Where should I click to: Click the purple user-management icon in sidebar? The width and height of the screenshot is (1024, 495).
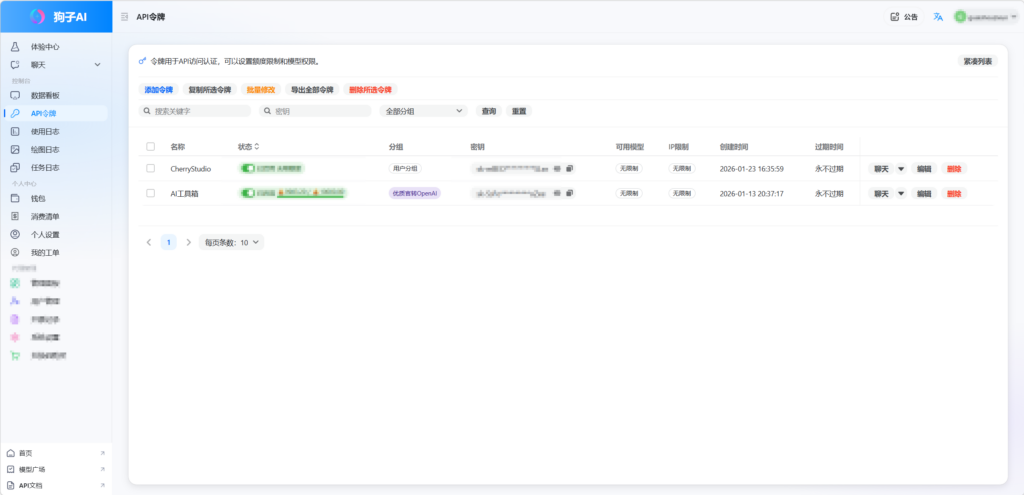tap(15, 301)
